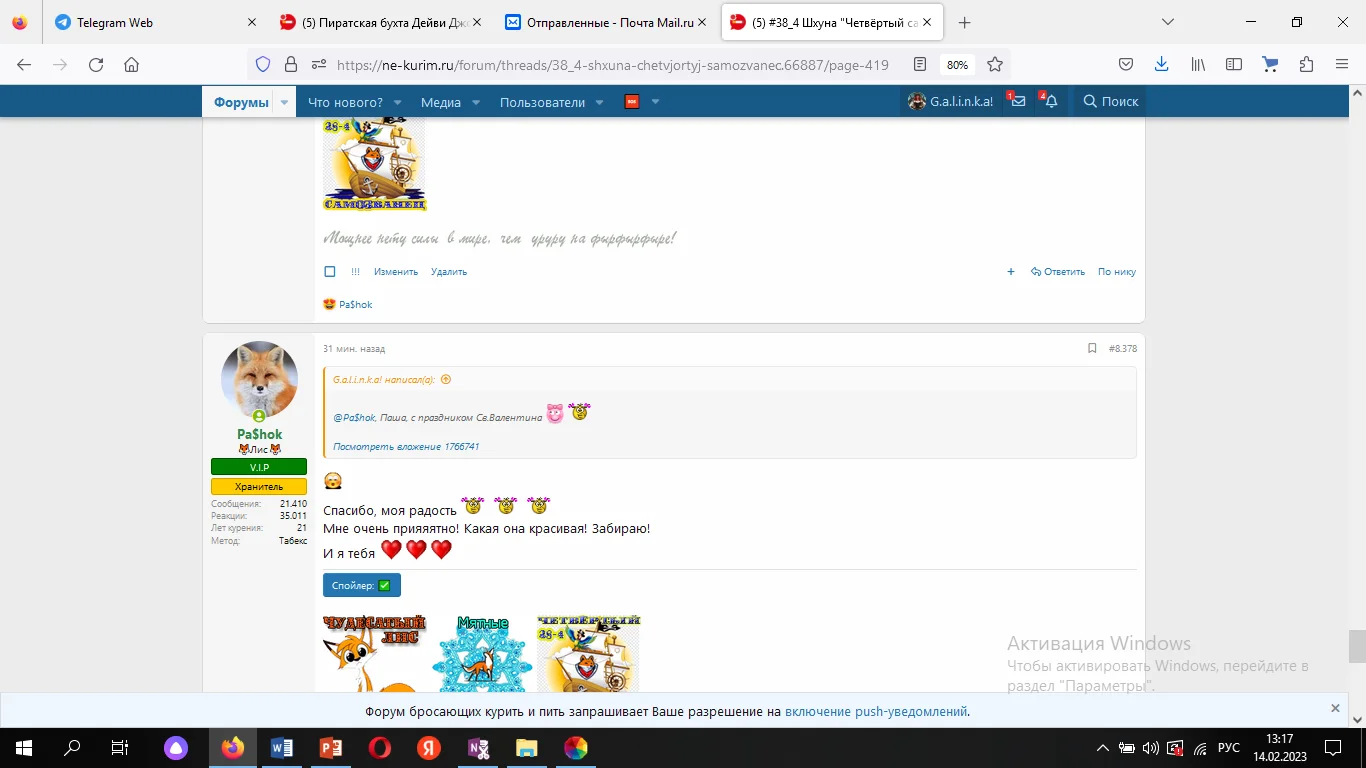
Task: Reload the current forum page
Action: 96,64
